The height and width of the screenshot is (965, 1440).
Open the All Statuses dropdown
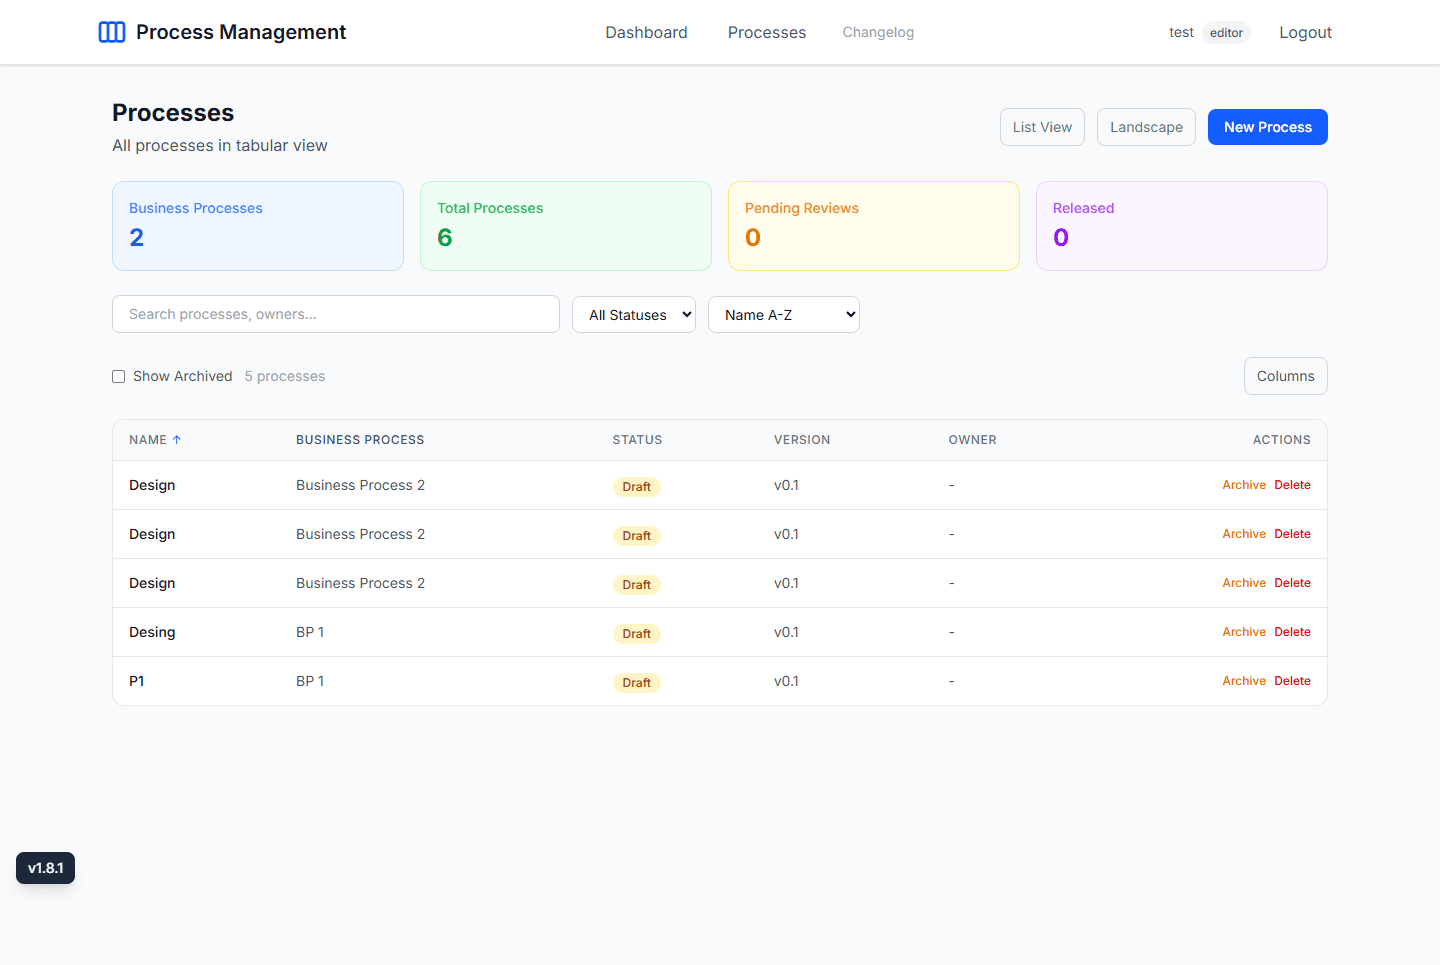click(x=633, y=314)
